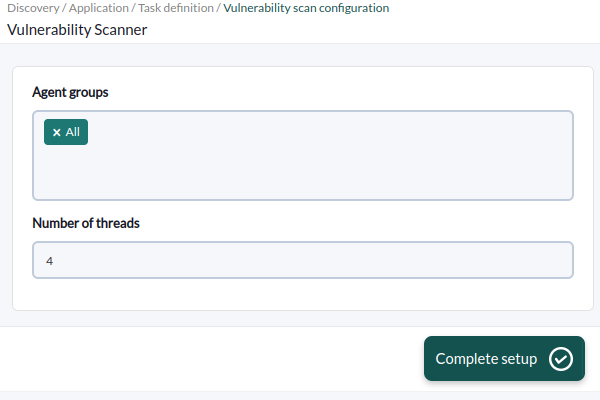Click the Number of threads label
Viewport: 600px width, 400px height.
[x=86, y=223]
